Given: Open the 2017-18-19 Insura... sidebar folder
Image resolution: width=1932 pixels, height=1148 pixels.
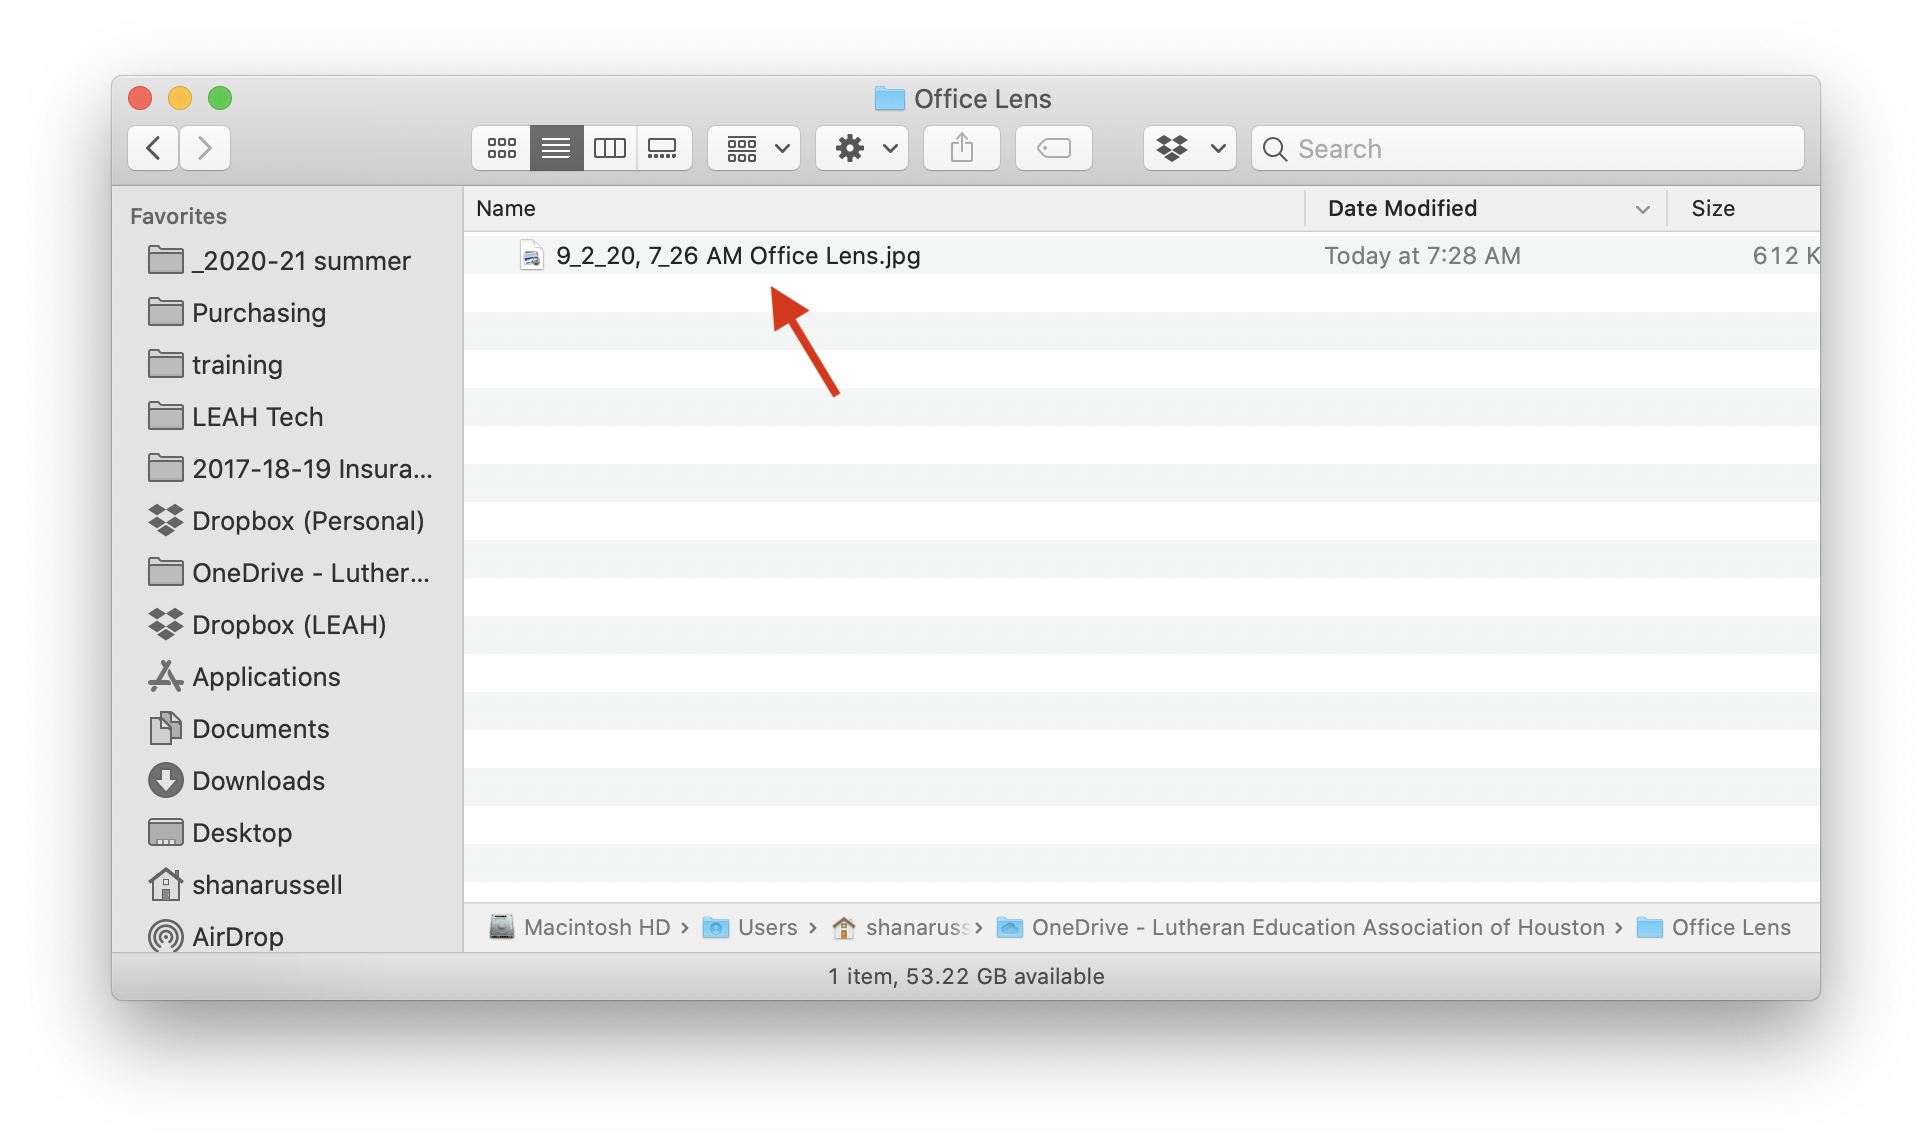Looking at the screenshot, I should tap(288, 469).
